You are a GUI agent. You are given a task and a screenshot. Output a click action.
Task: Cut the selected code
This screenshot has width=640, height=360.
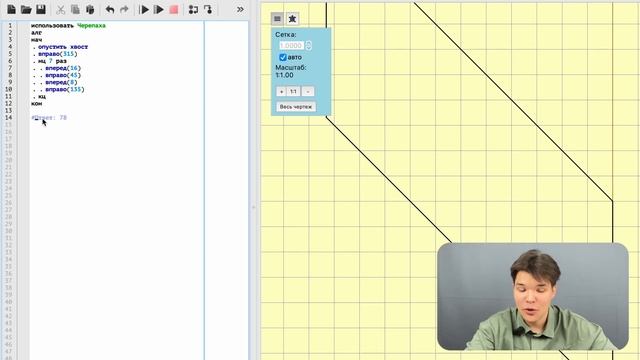60,9
